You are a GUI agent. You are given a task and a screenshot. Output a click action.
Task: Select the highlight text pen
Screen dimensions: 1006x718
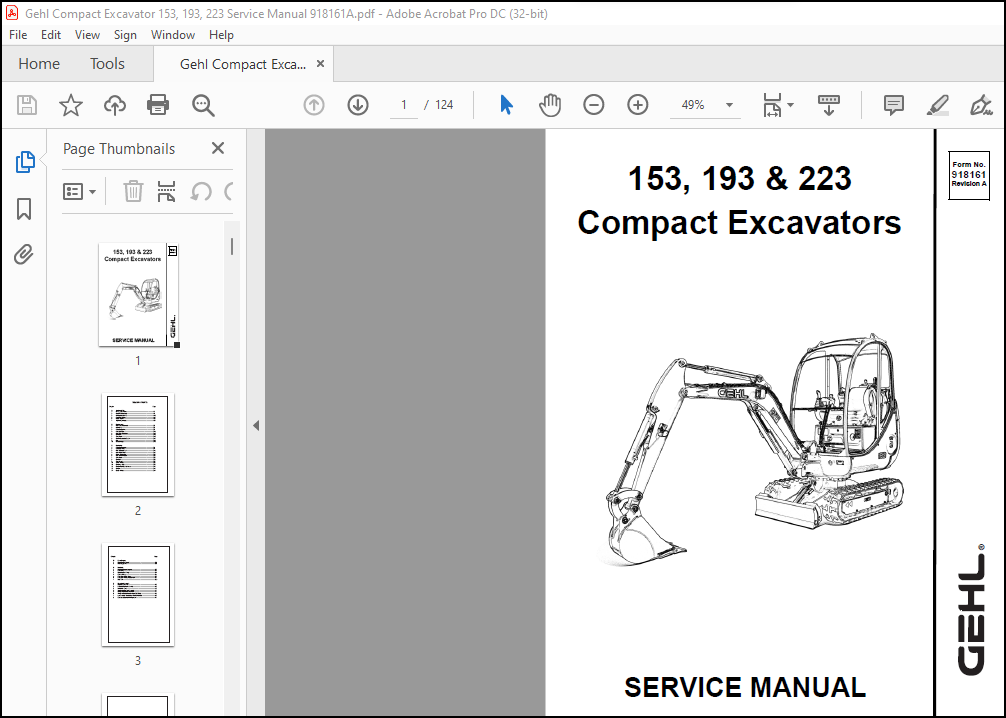tap(938, 105)
